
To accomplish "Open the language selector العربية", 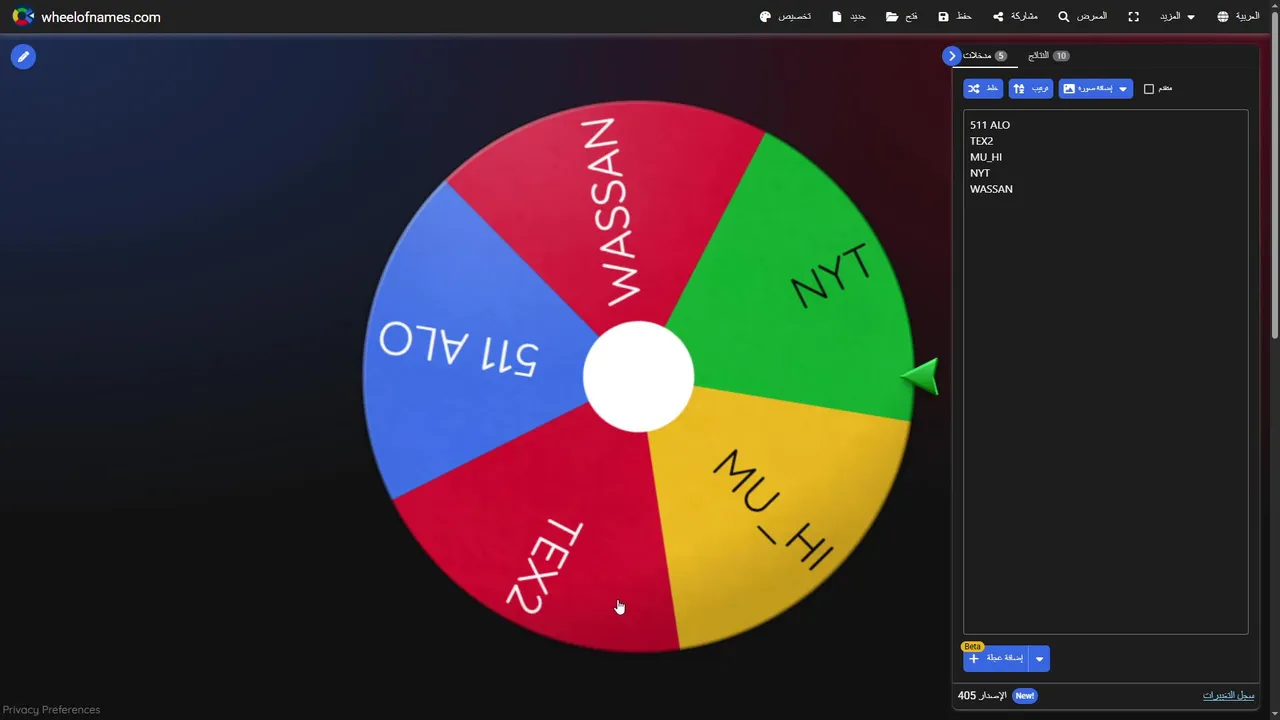I will click(x=1238, y=17).
